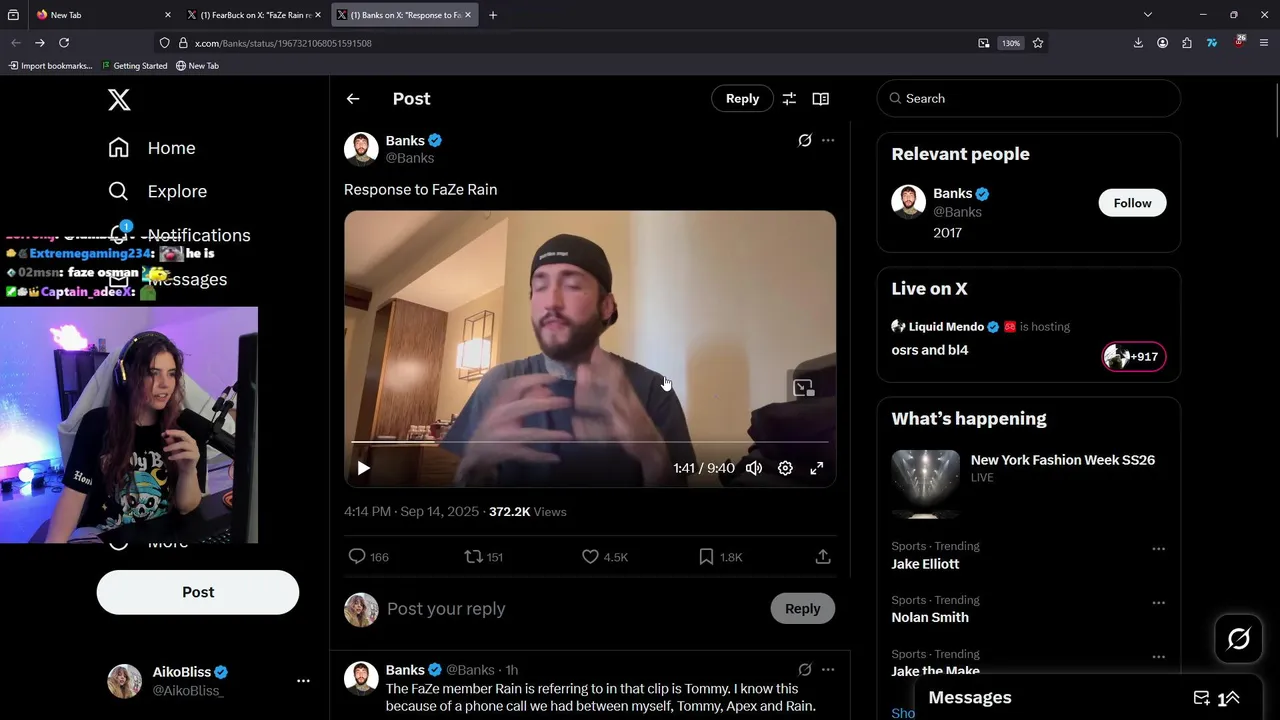Click the X logo in sidebar
Screen dimensions: 1280x720
point(119,100)
